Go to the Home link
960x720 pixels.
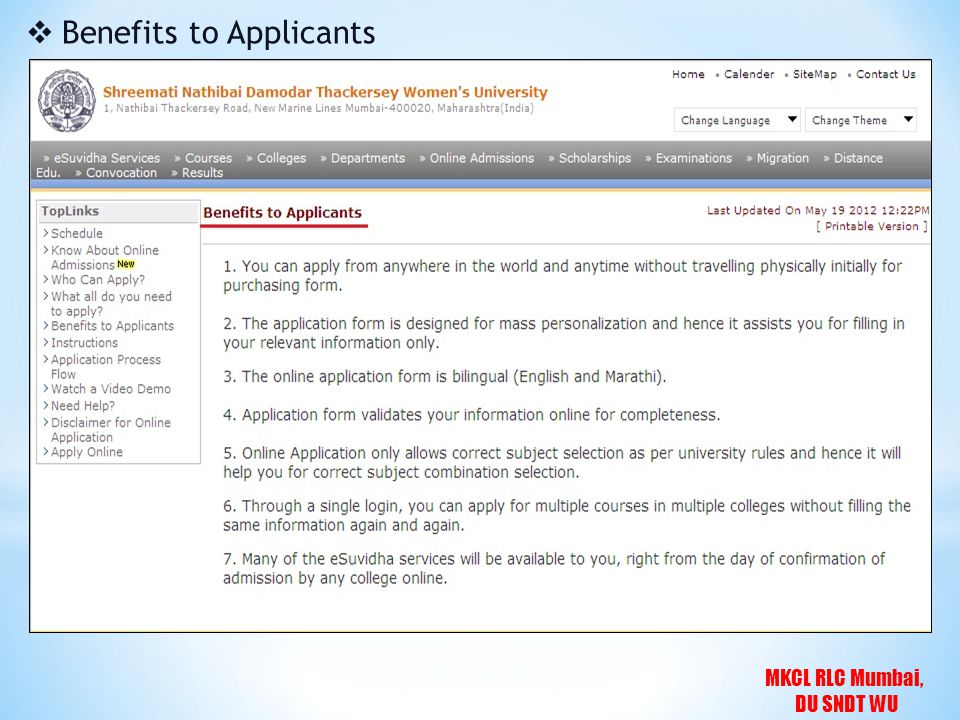pos(688,74)
